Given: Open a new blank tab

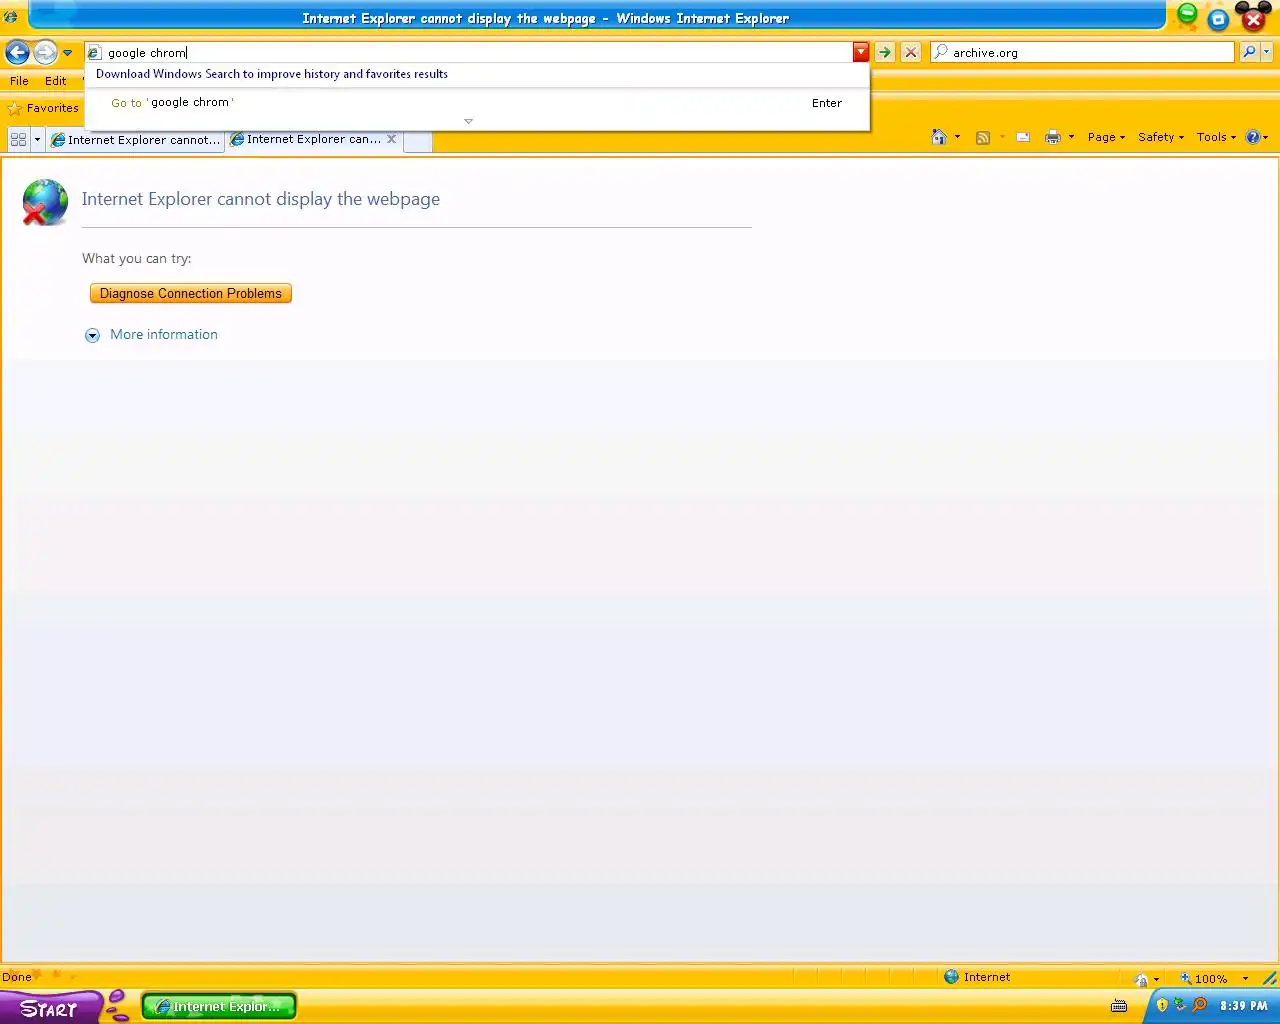Looking at the screenshot, I should point(418,141).
